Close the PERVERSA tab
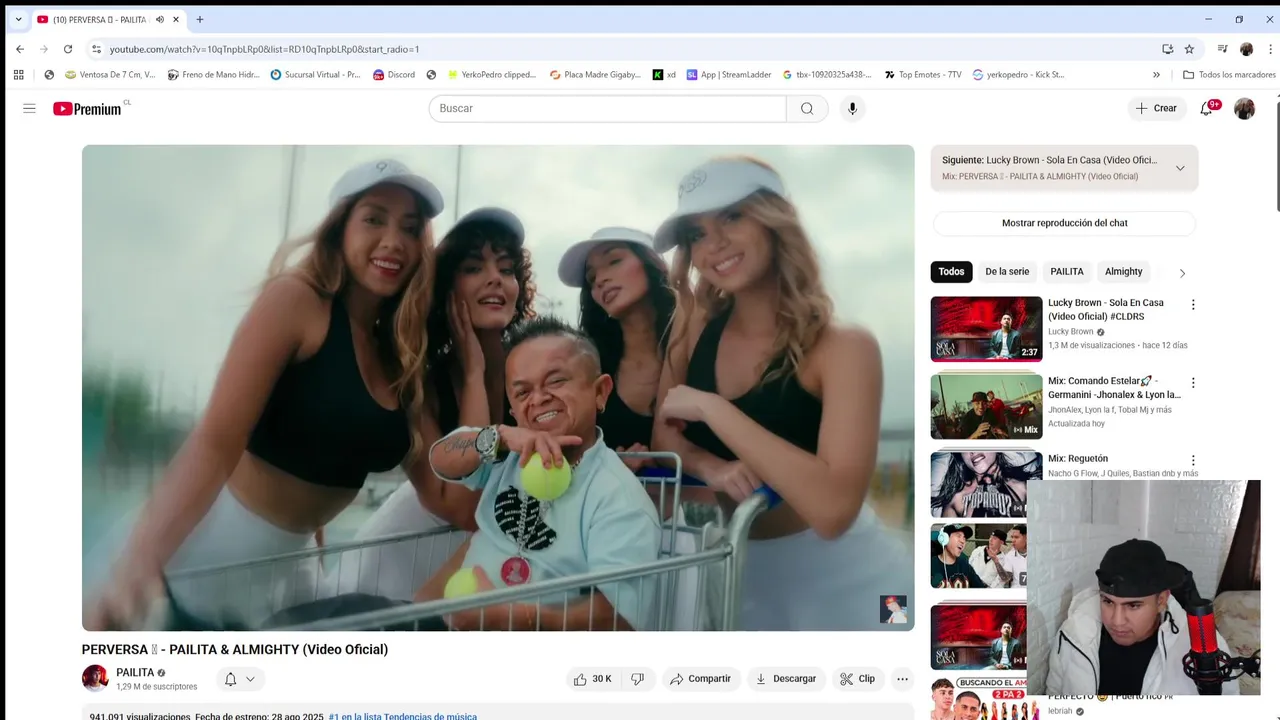 pos(176,19)
